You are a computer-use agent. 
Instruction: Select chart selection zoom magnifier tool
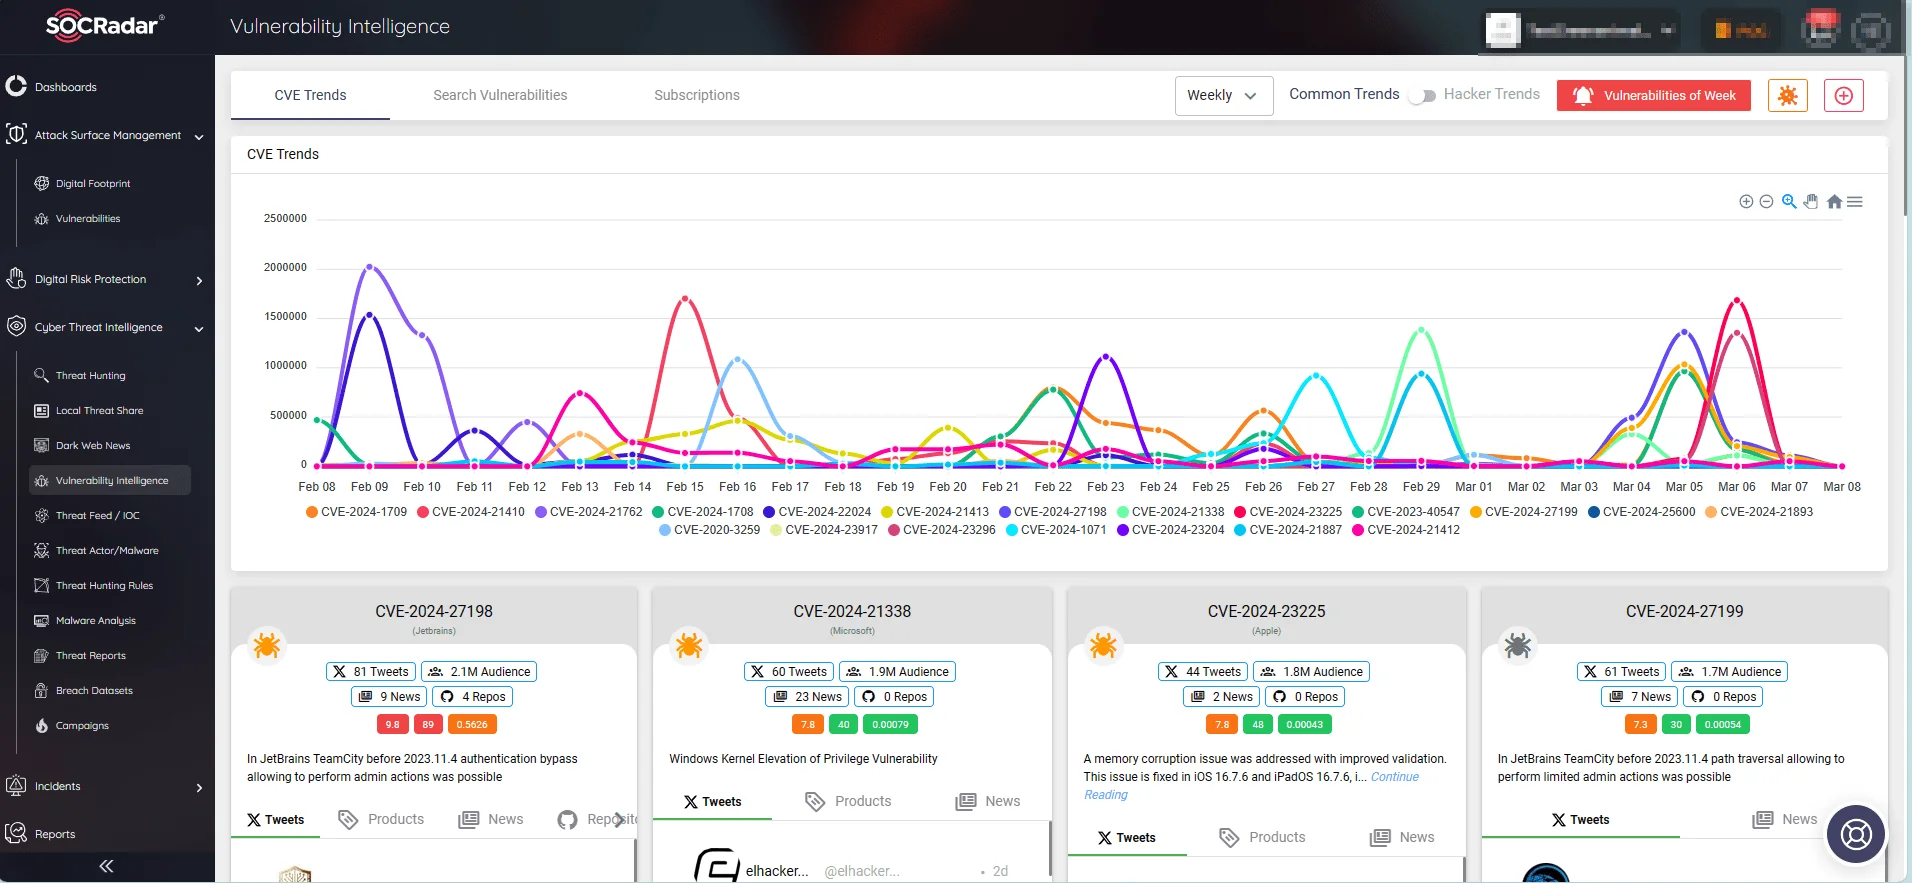pyautogui.click(x=1789, y=202)
